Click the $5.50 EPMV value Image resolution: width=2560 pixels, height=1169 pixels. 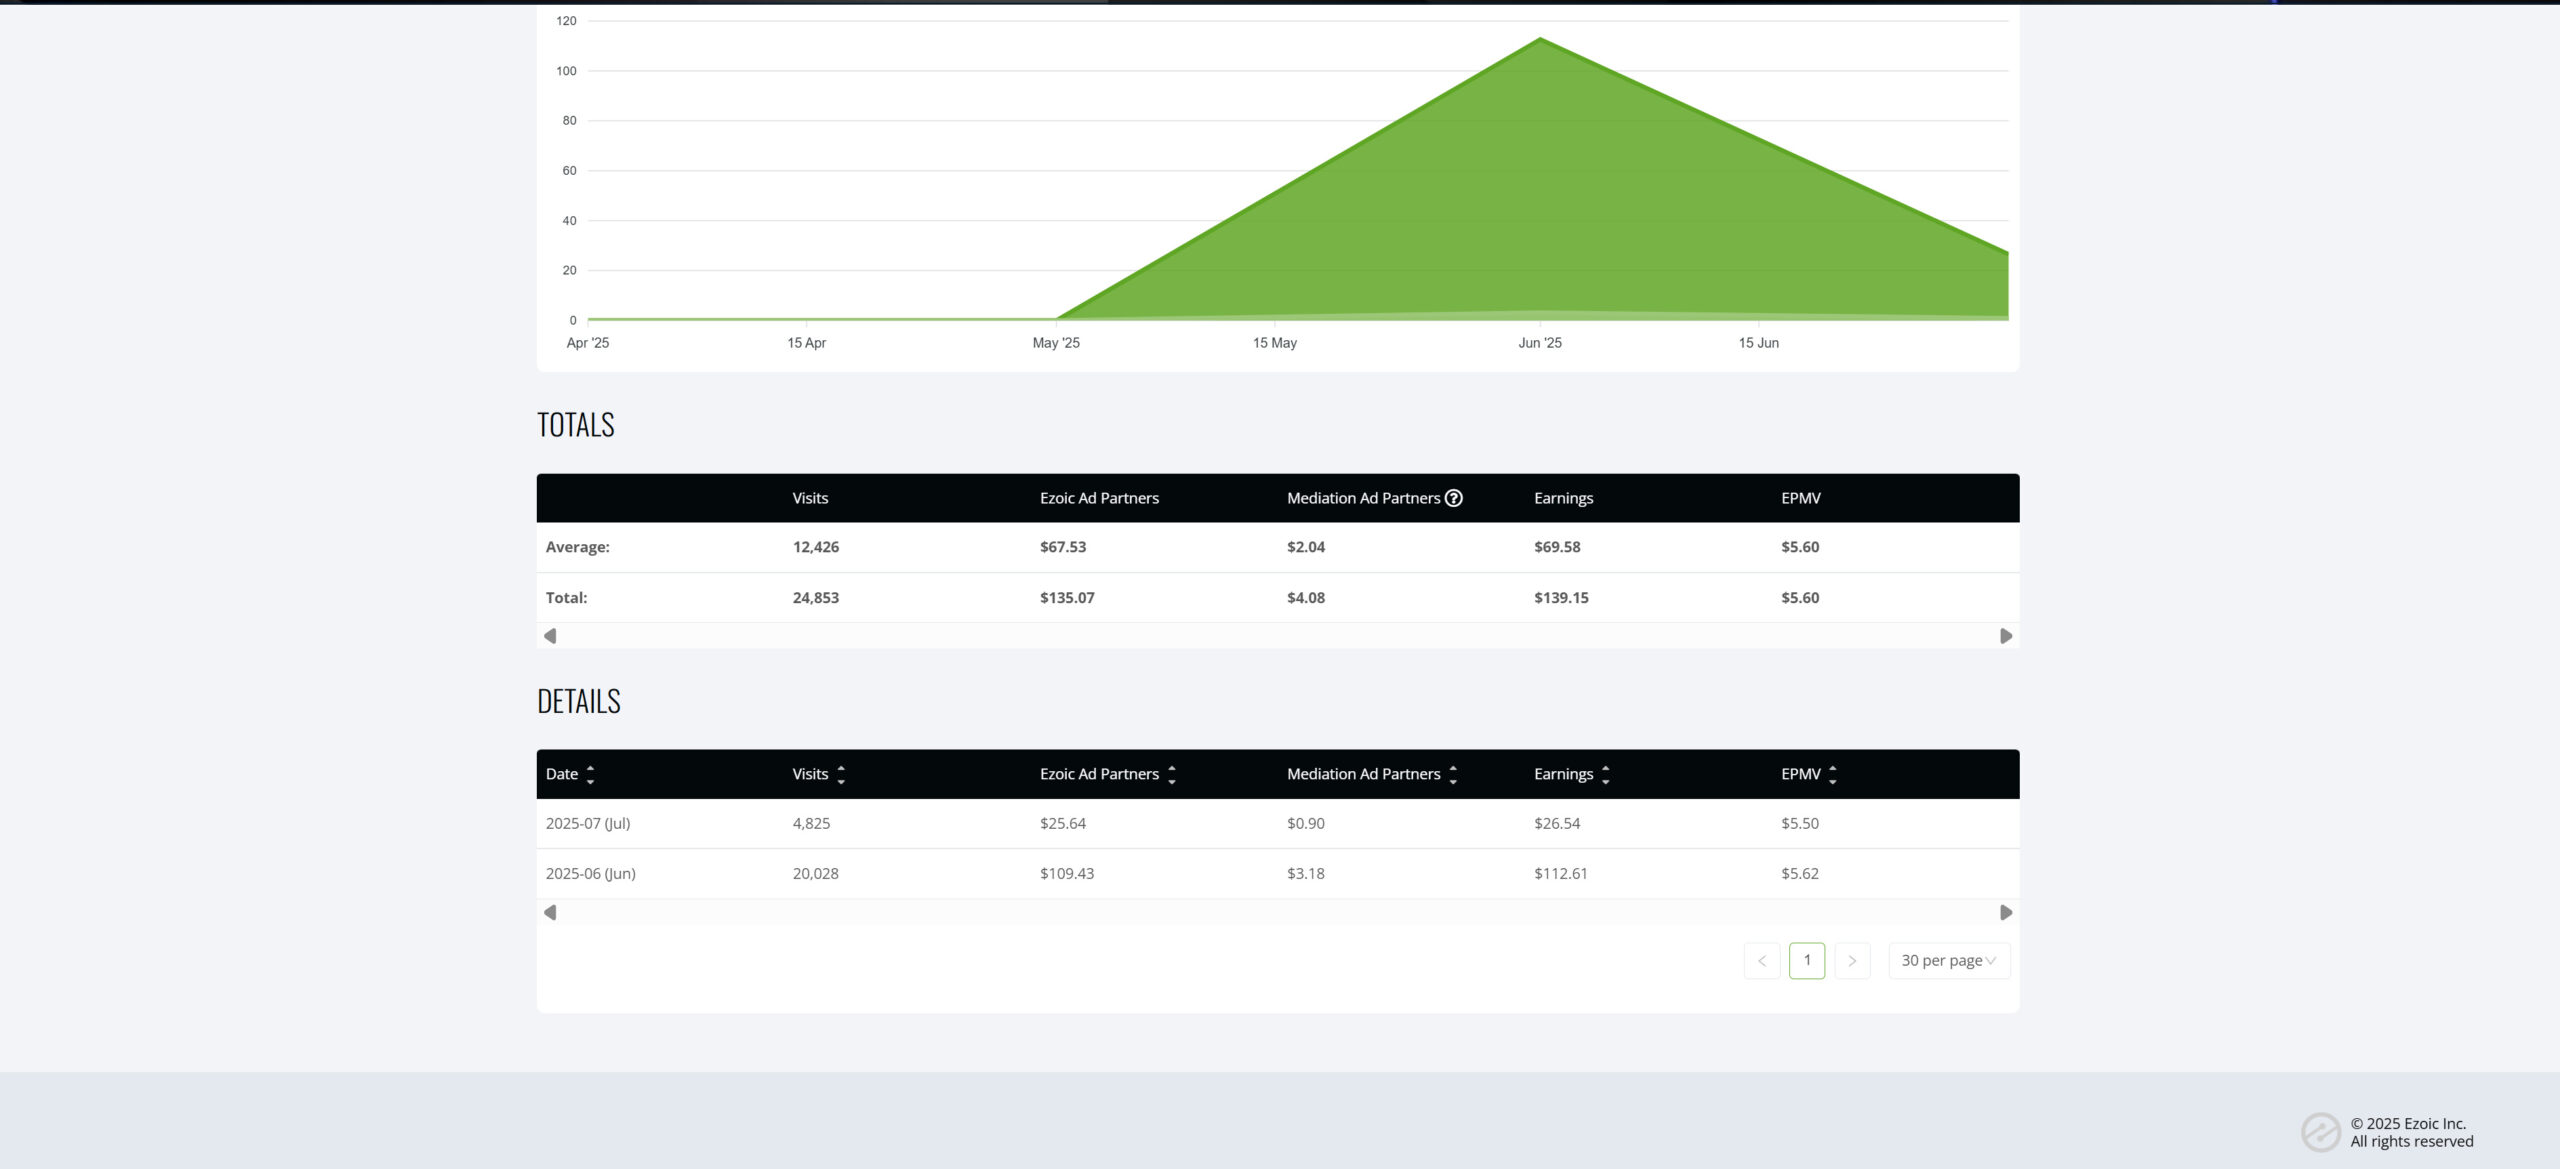[x=1800, y=824]
